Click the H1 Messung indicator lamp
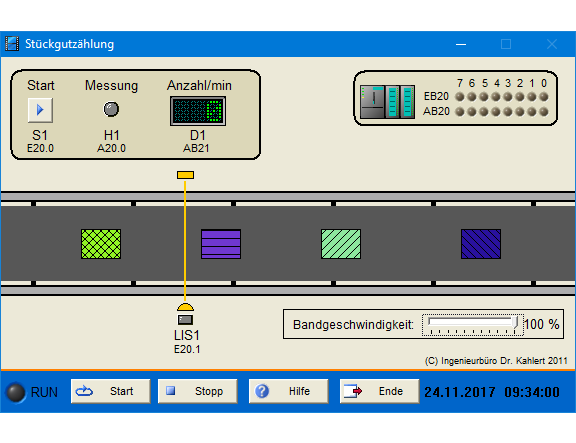The width and height of the screenshot is (576, 443). click(x=111, y=109)
